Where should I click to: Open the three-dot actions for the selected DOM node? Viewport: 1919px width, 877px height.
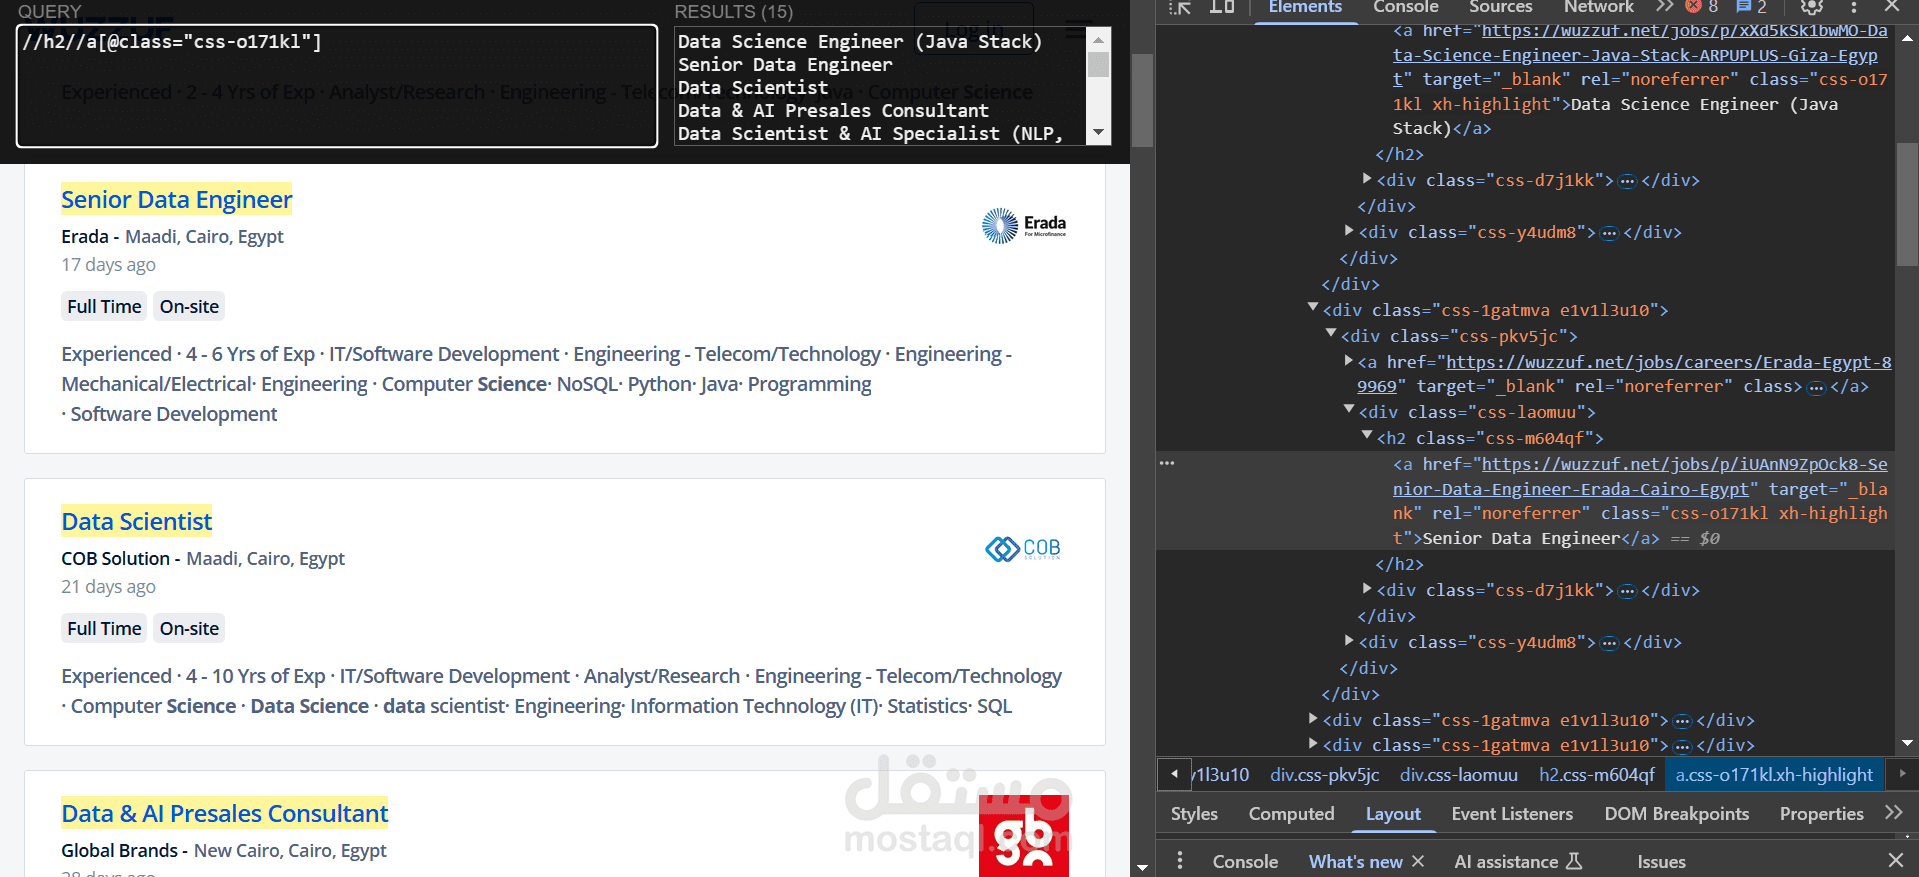[x=1167, y=463]
